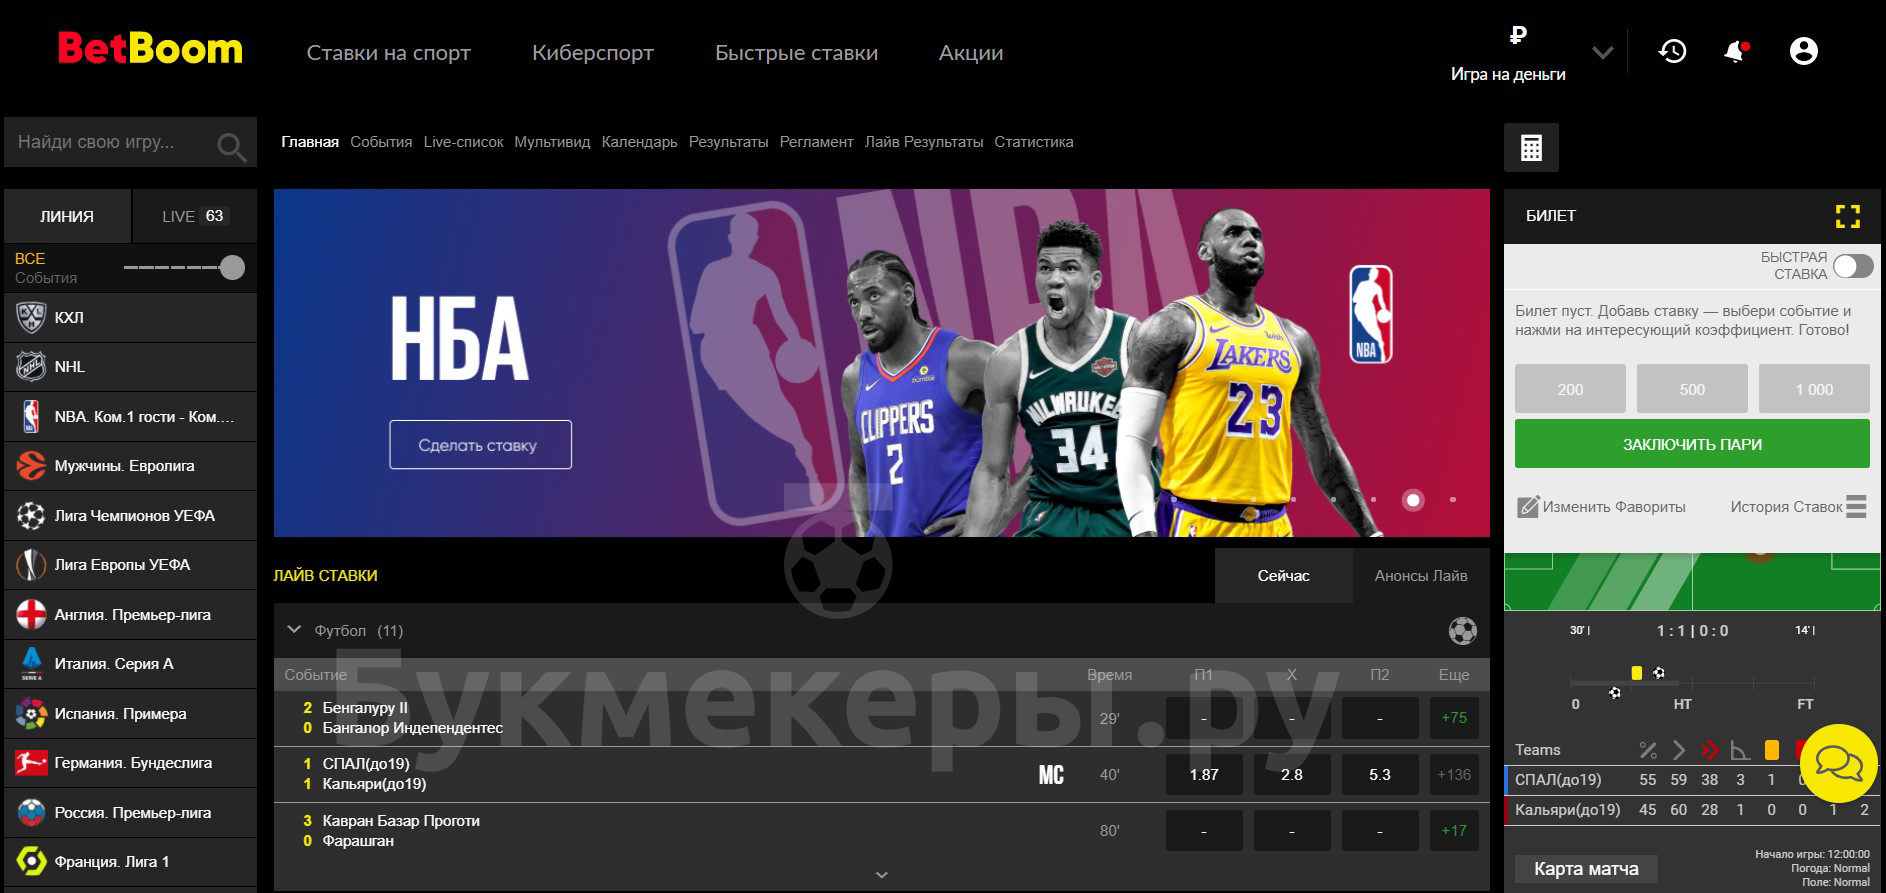Click the X odds 2.8
This screenshot has width=1886, height=893.
tap(1292, 775)
